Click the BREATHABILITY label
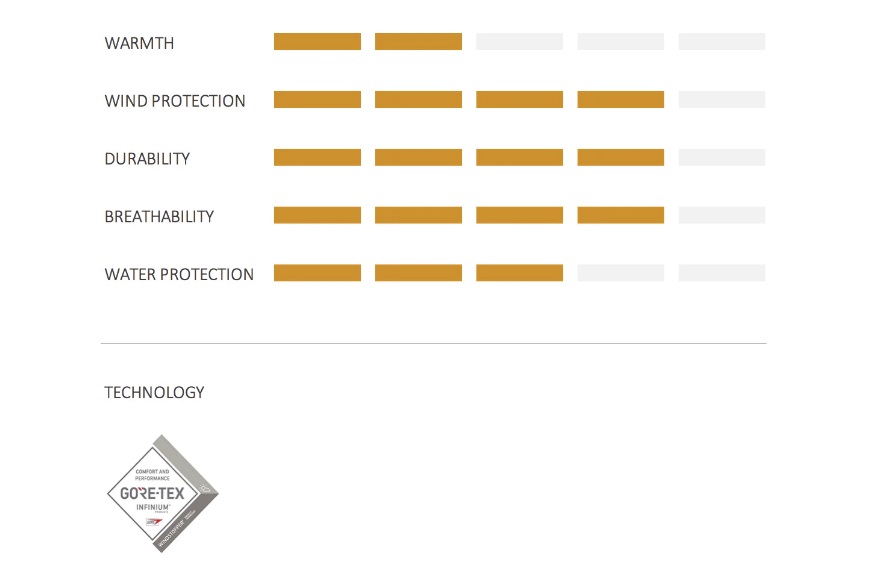Image resolution: width=880 pixels, height=573 pixels. coord(159,217)
